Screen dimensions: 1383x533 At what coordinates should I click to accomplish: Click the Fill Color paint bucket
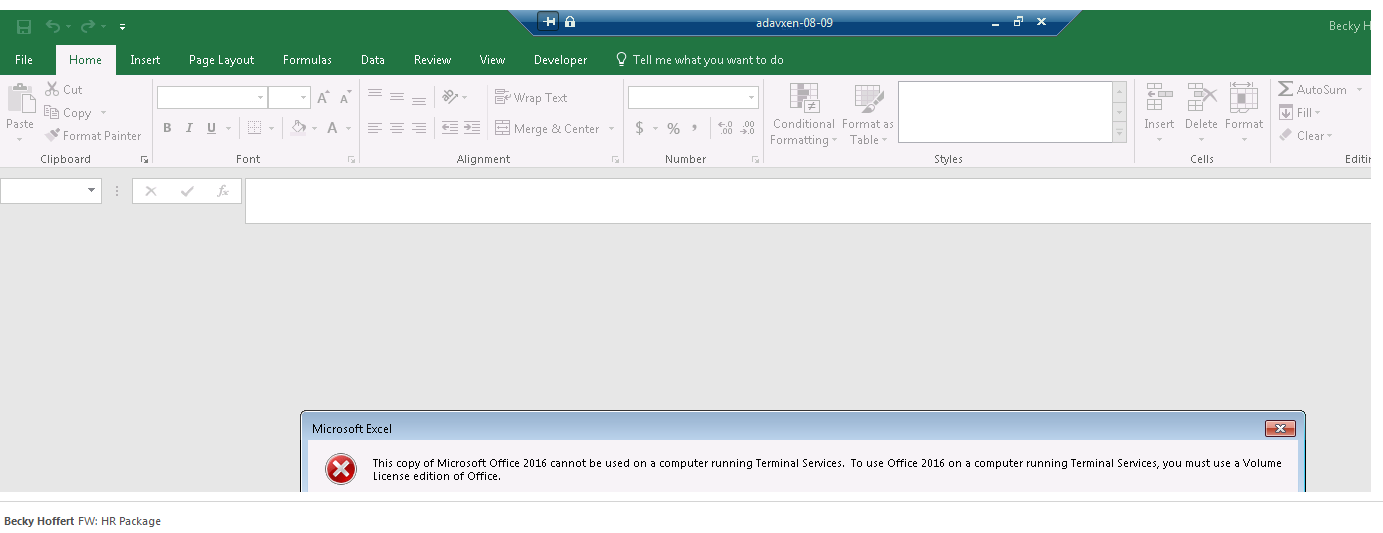click(298, 128)
